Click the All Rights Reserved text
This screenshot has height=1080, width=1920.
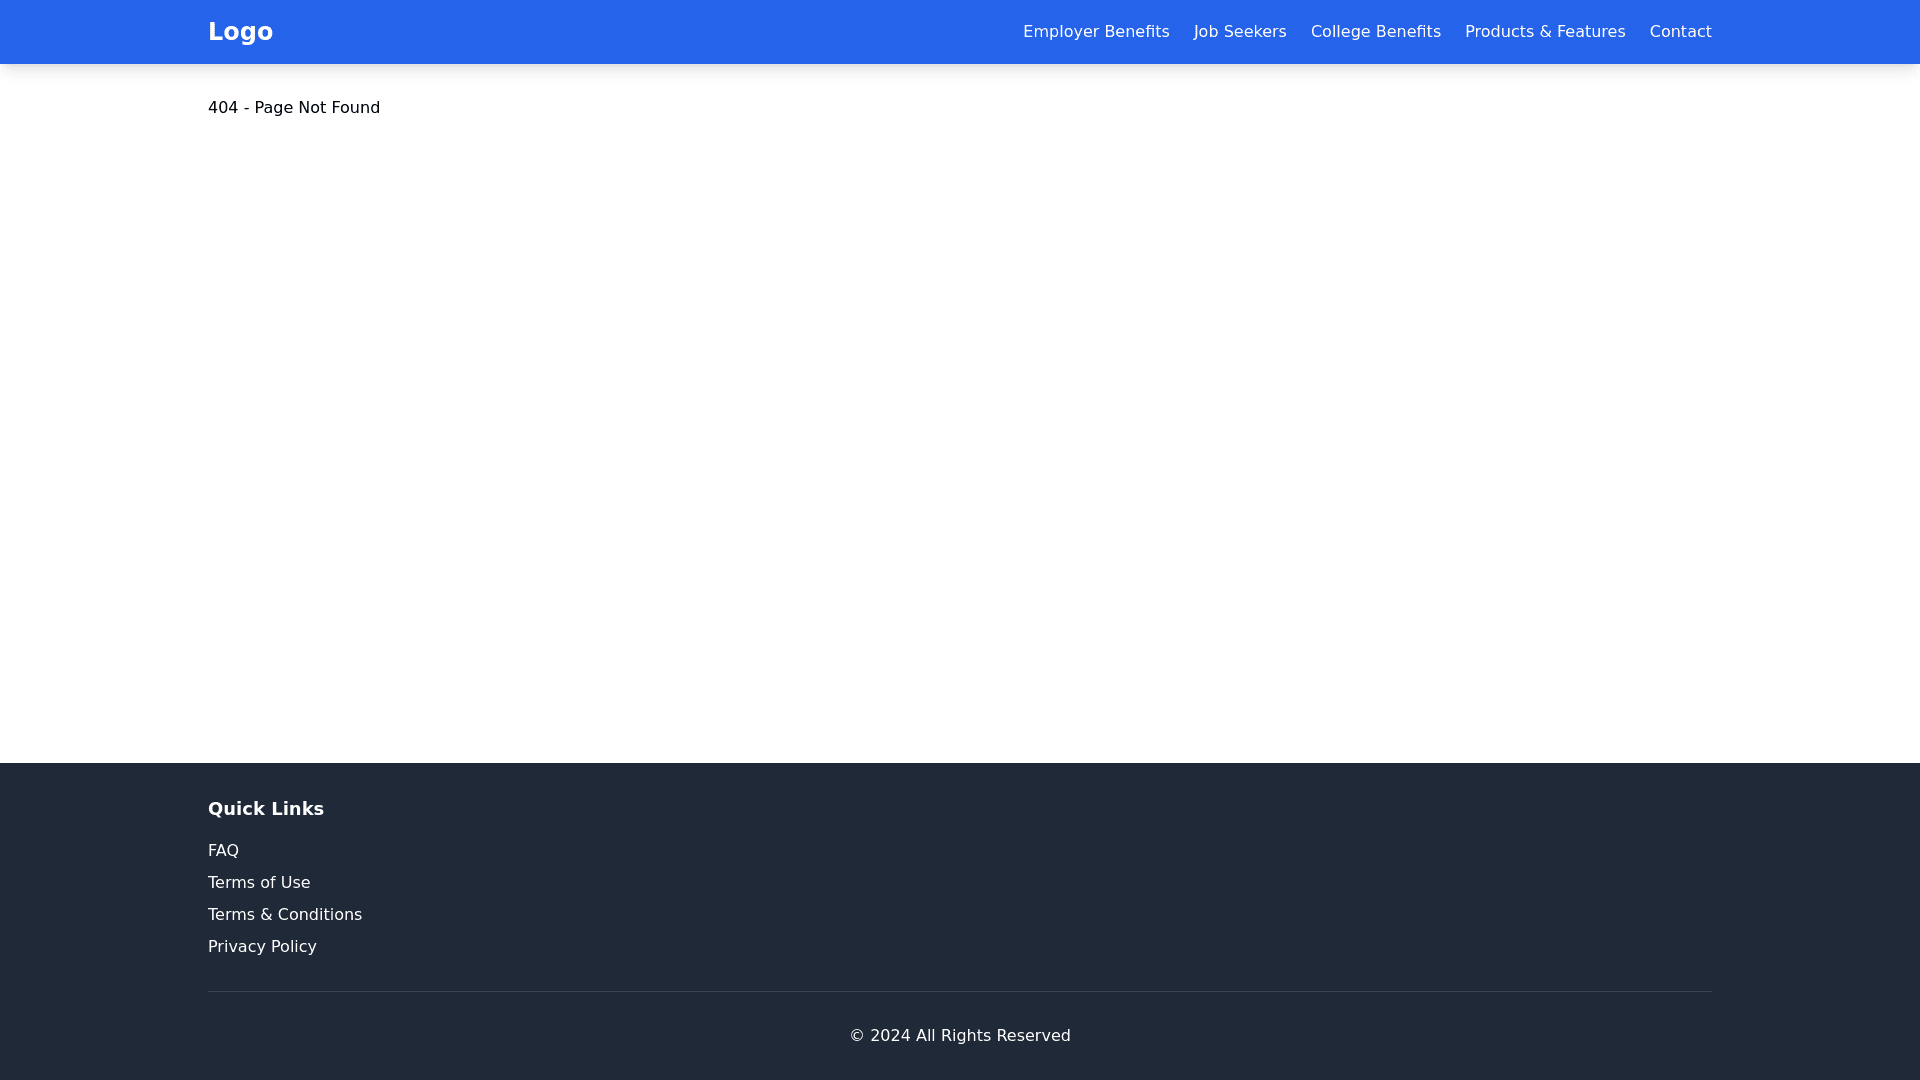pos(992,1036)
